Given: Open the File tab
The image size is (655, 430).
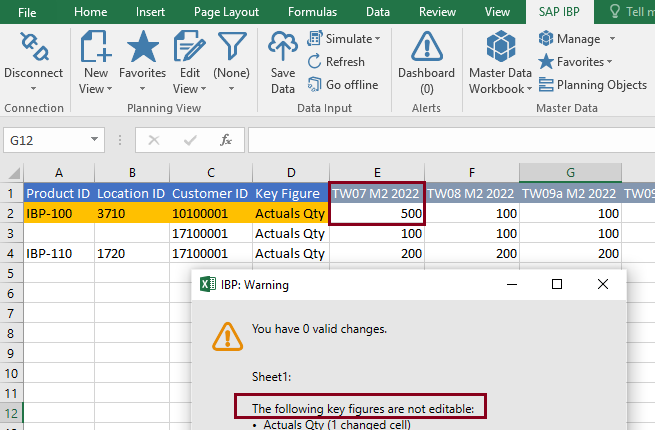Looking at the screenshot, I should [x=27, y=12].
